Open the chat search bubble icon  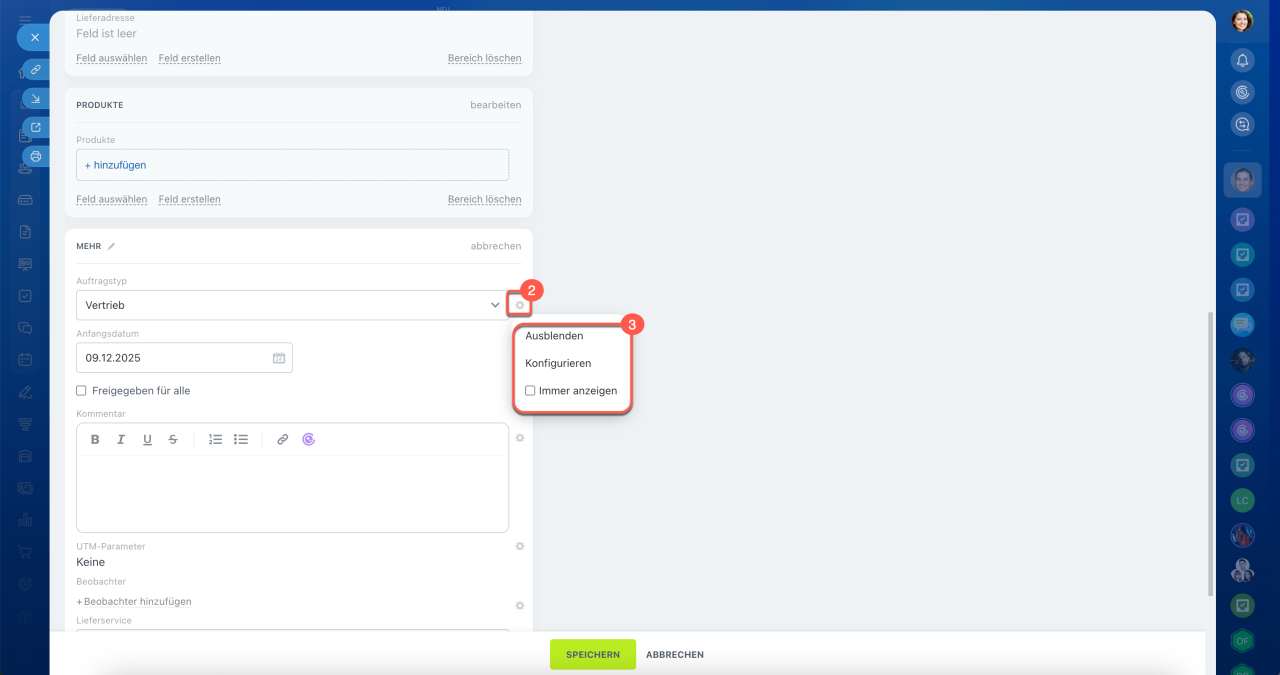pos(1242,125)
